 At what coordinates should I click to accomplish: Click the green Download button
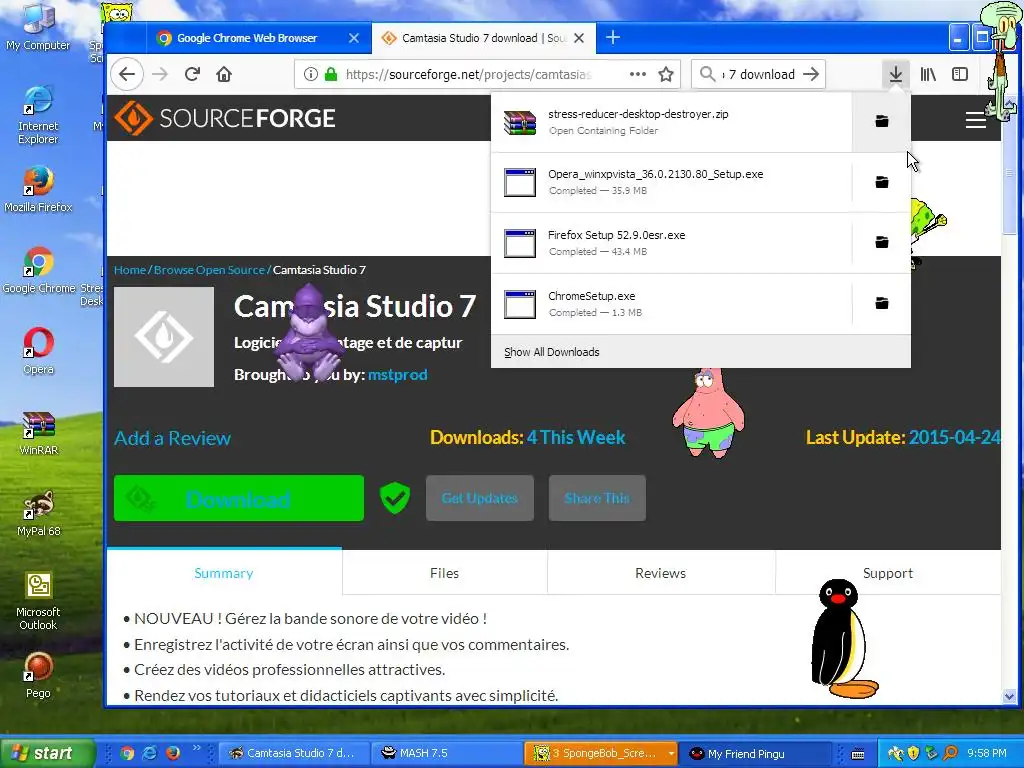tap(238, 498)
